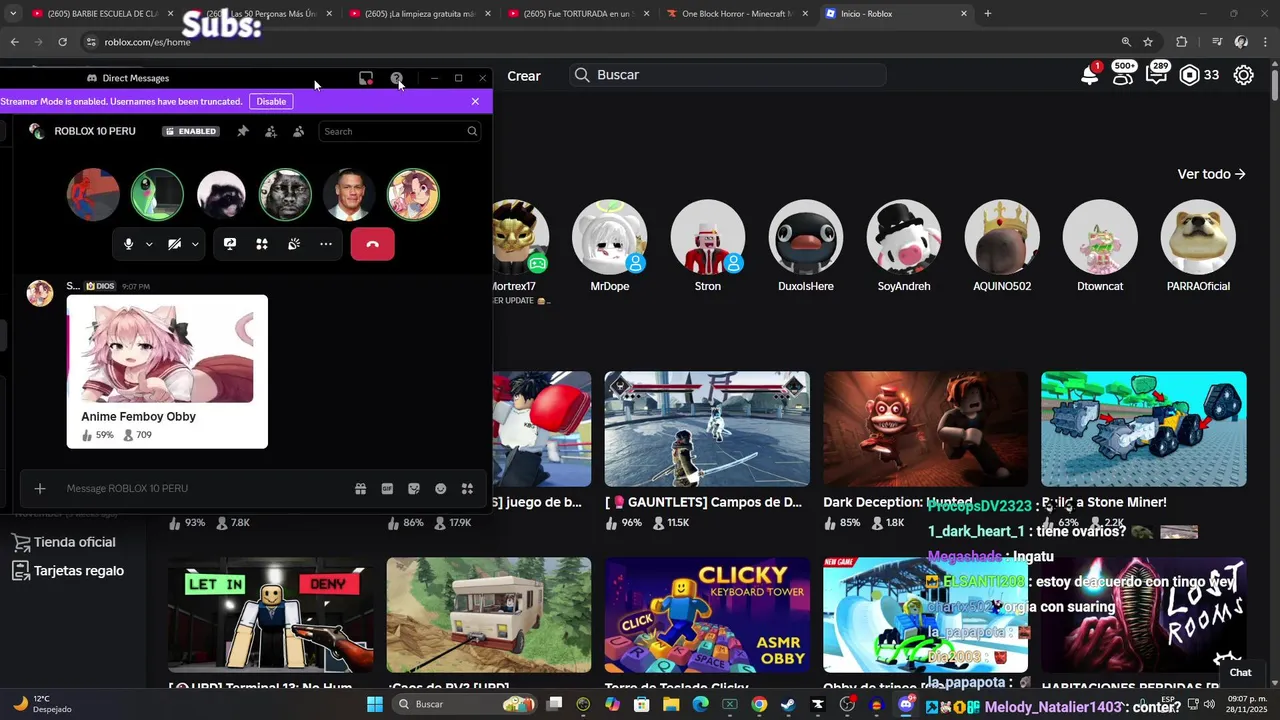Open microphone options dropdown arrow
Viewport: 1280px width, 720px height.
pyautogui.click(x=149, y=244)
